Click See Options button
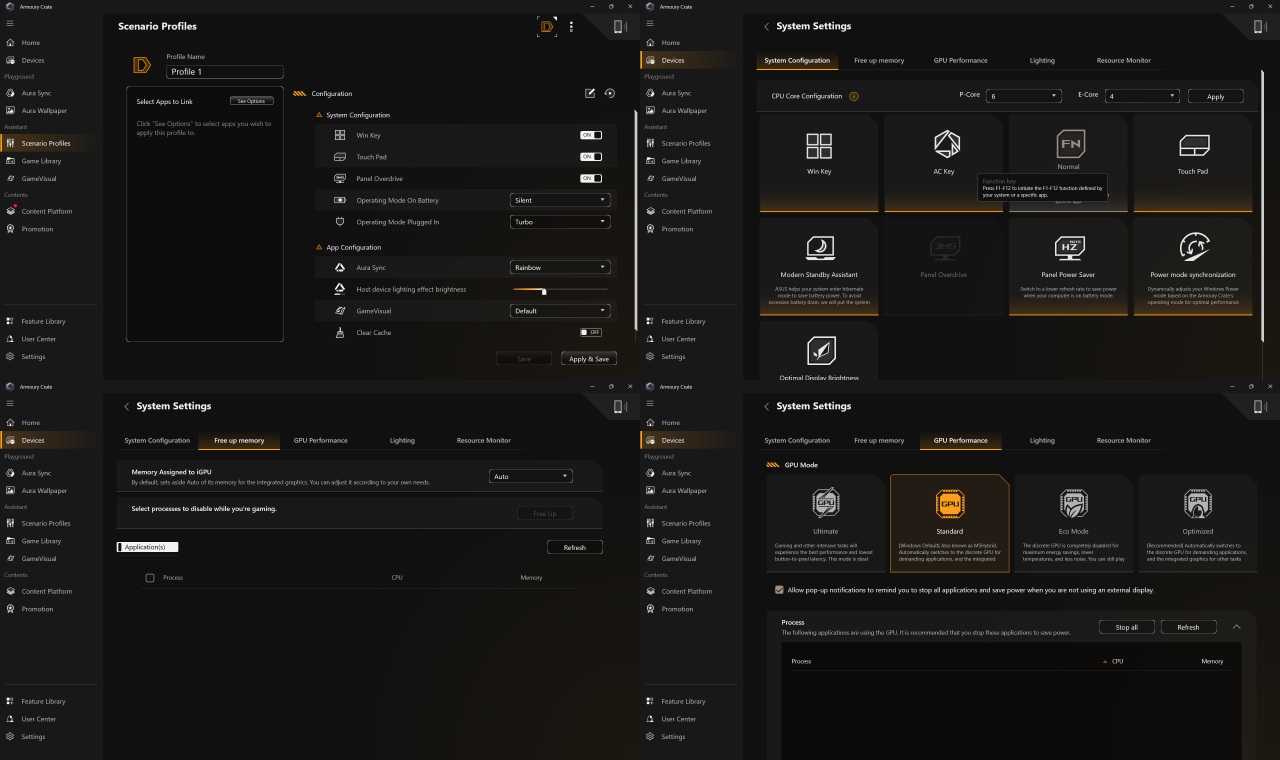 click(x=251, y=101)
